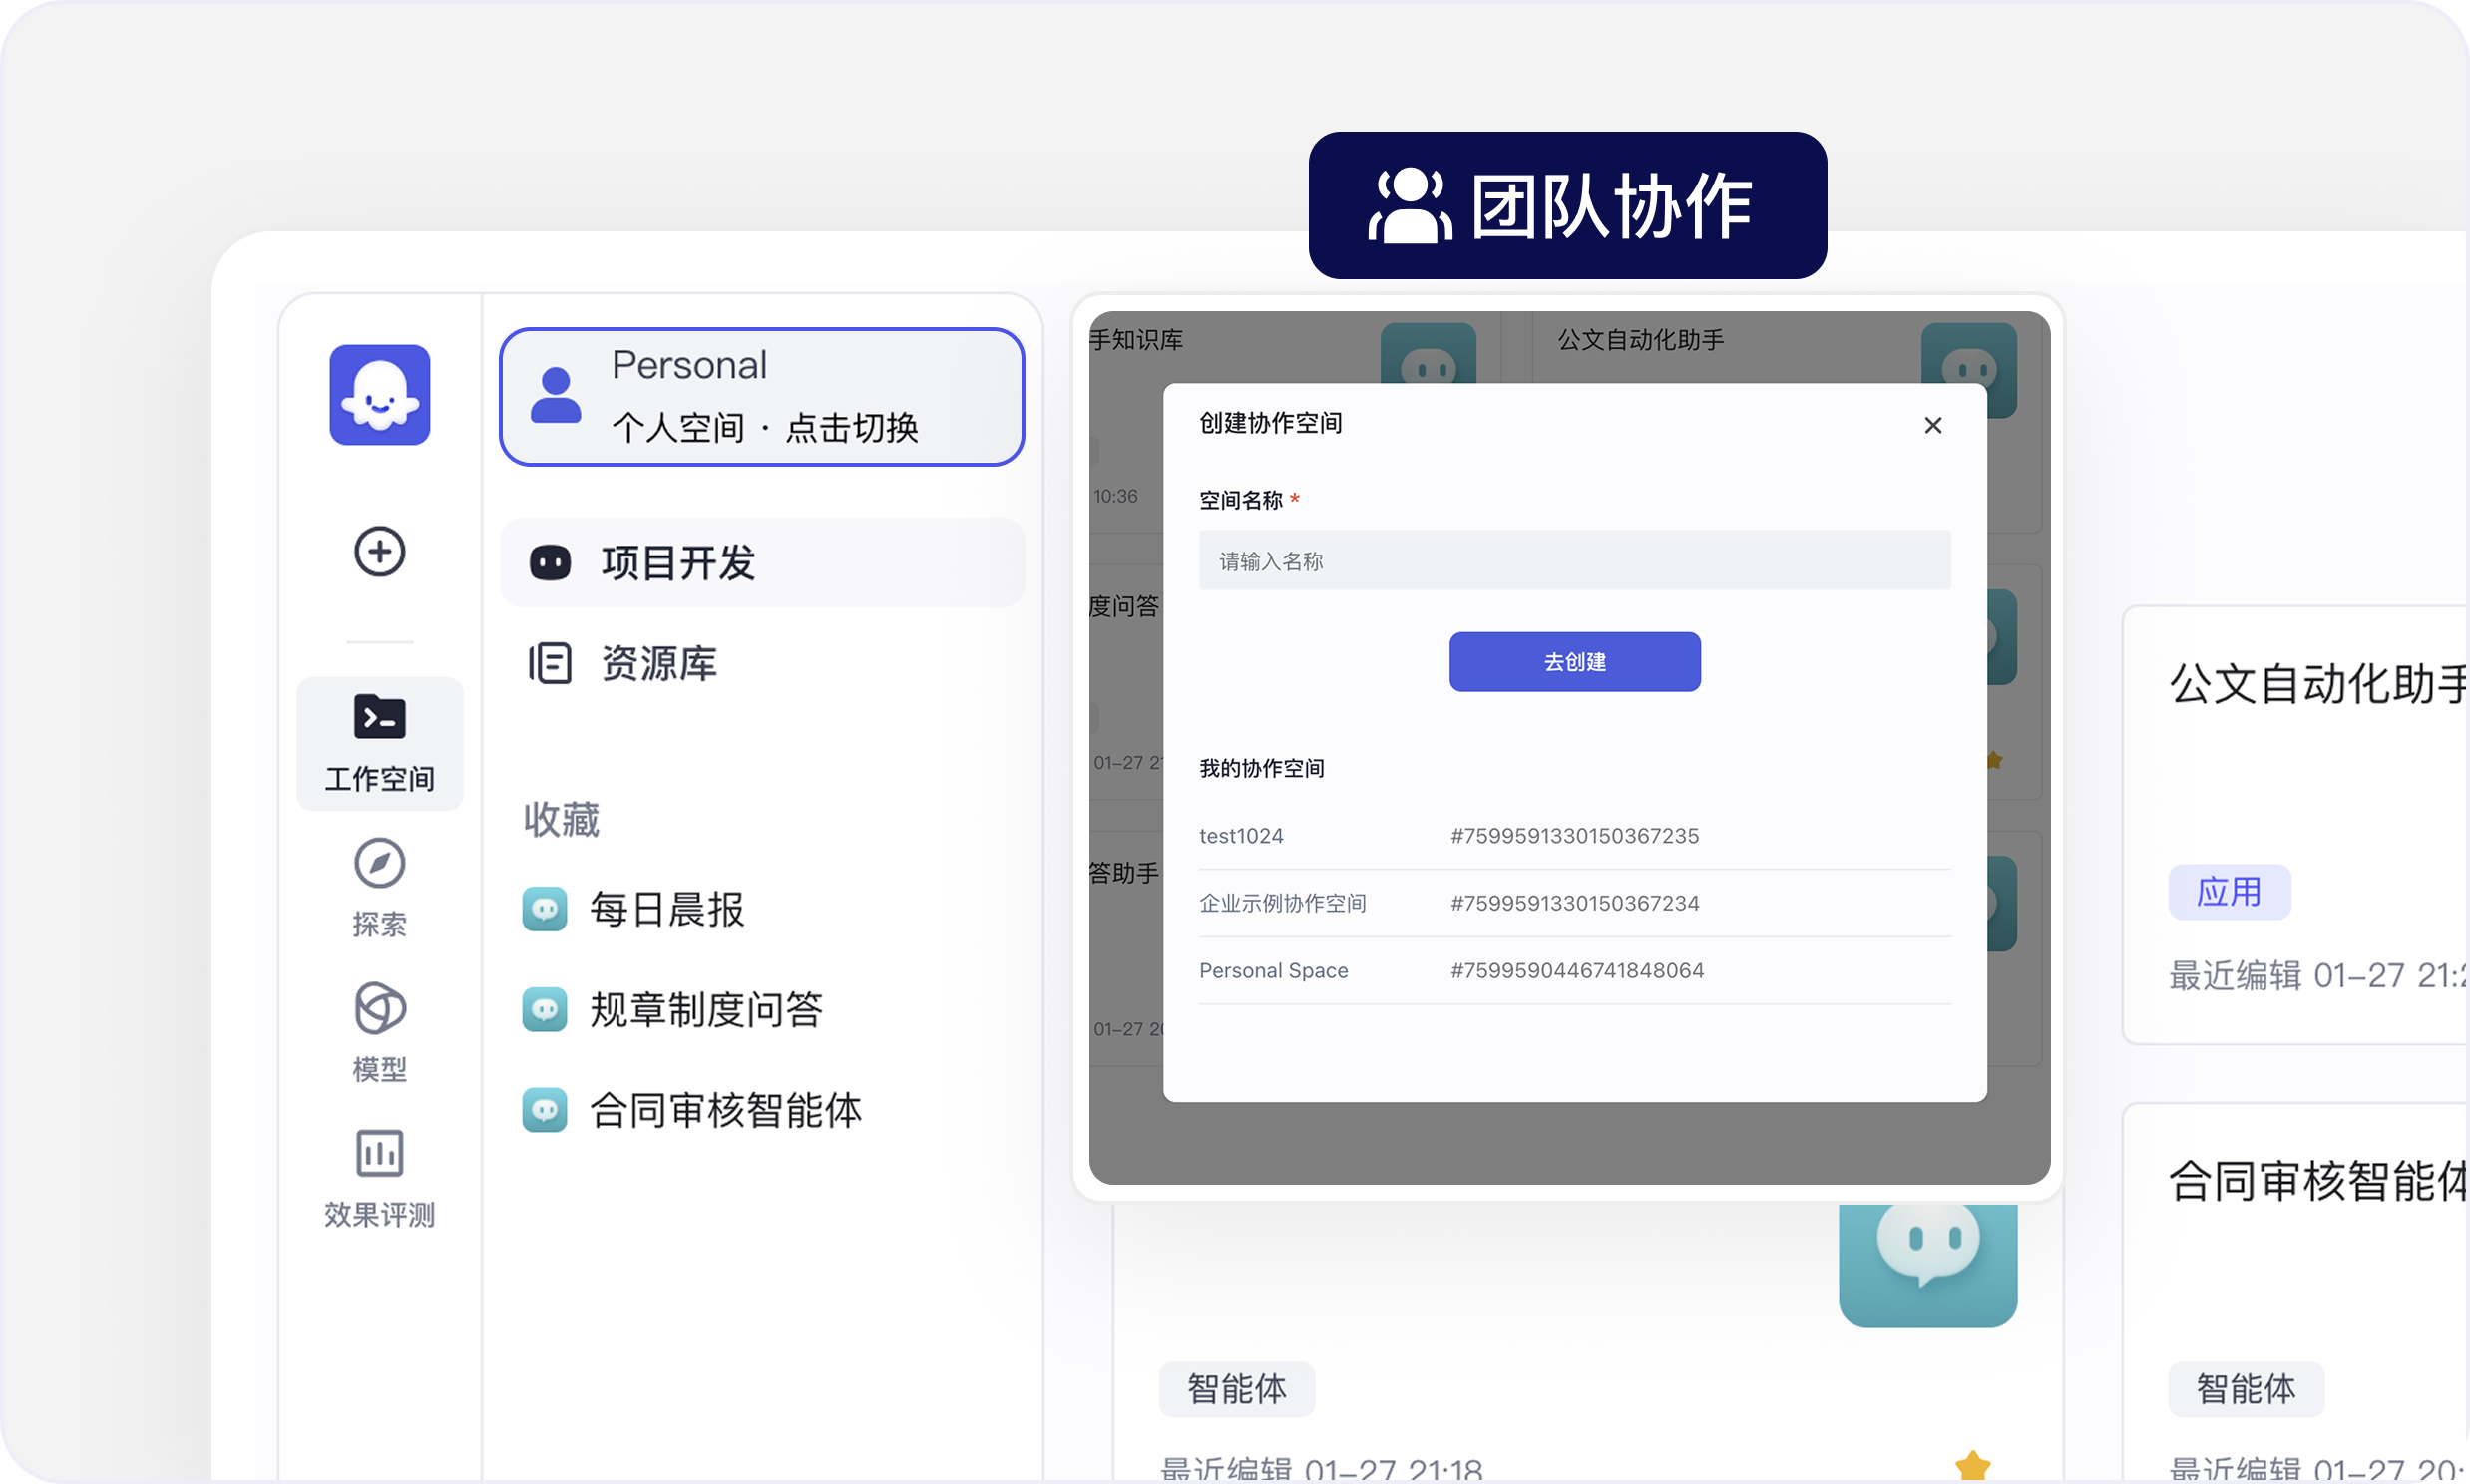The width and height of the screenshot is (2470, 1484).
Task: Open the 模型 section in the sidebar
Action: (x=379, y=1032)
